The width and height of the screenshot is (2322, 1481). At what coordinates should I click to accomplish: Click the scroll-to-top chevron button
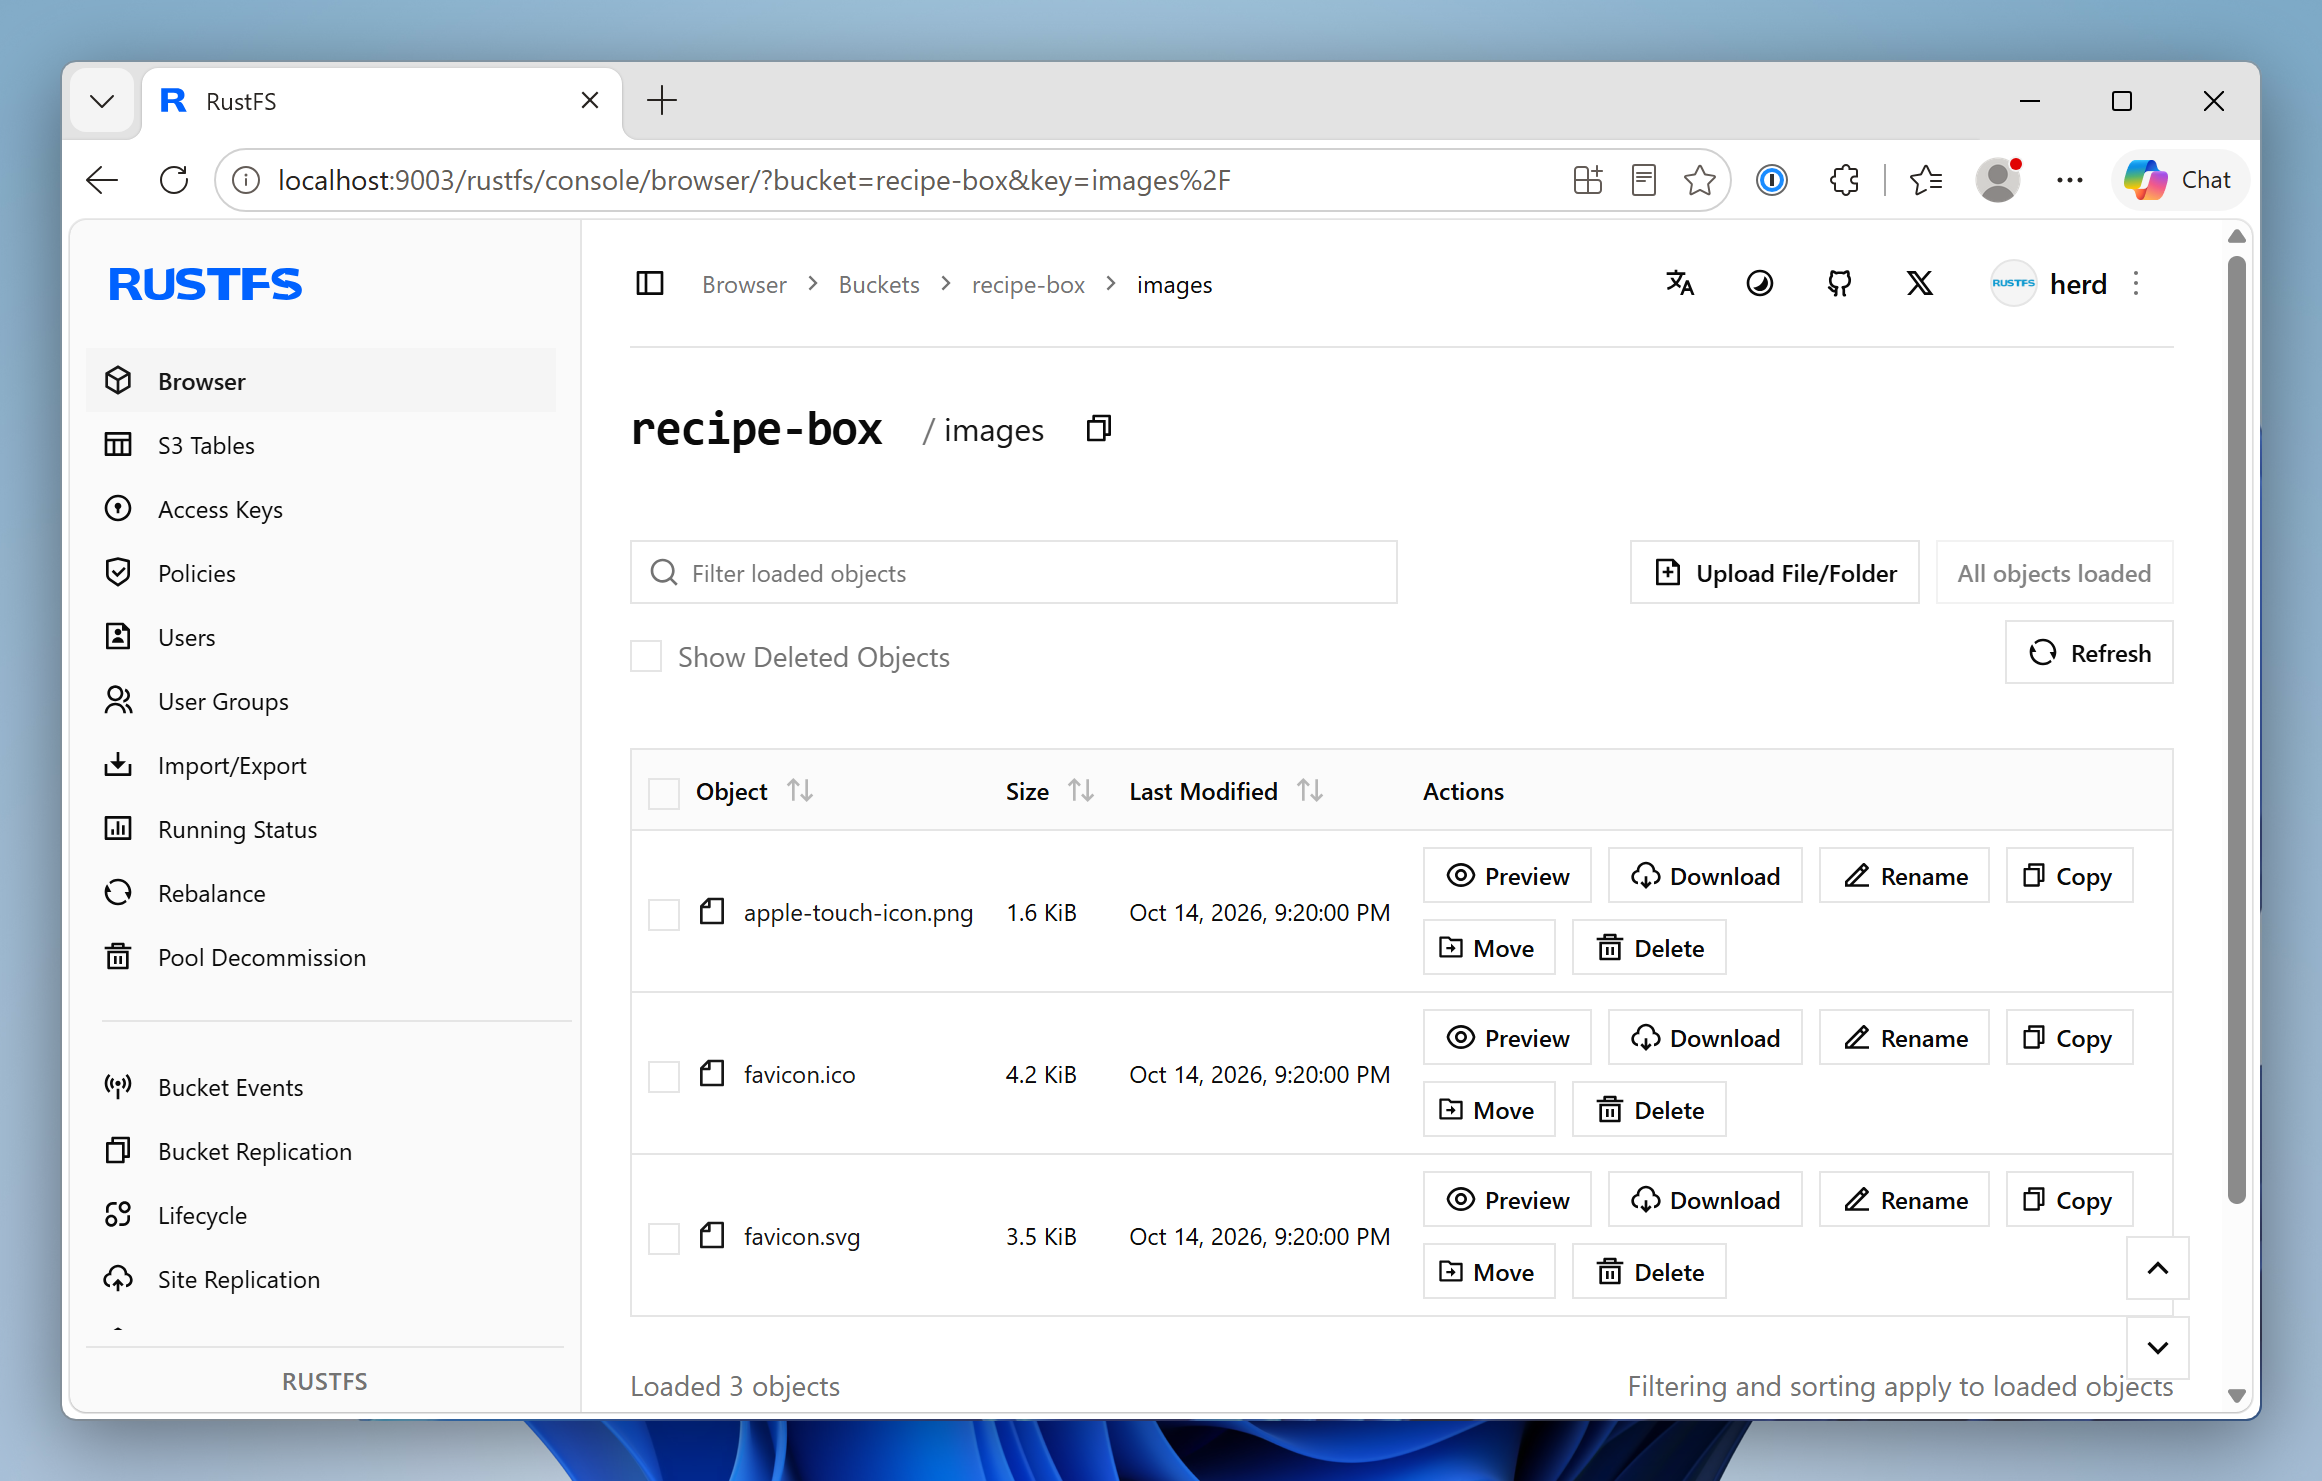pyautogui.click(x=2158, y=1268)
